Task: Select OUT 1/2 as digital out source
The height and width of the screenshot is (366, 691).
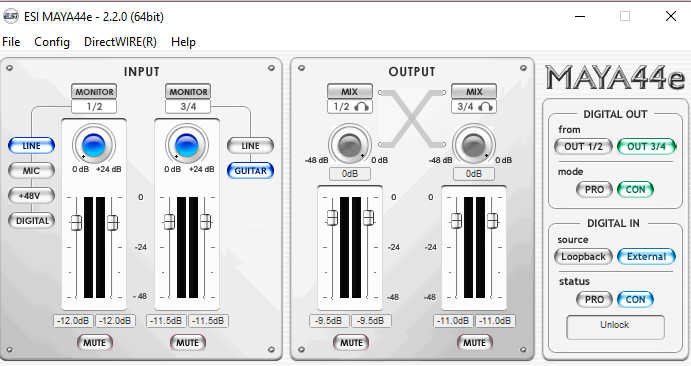Action: point(583,146)
